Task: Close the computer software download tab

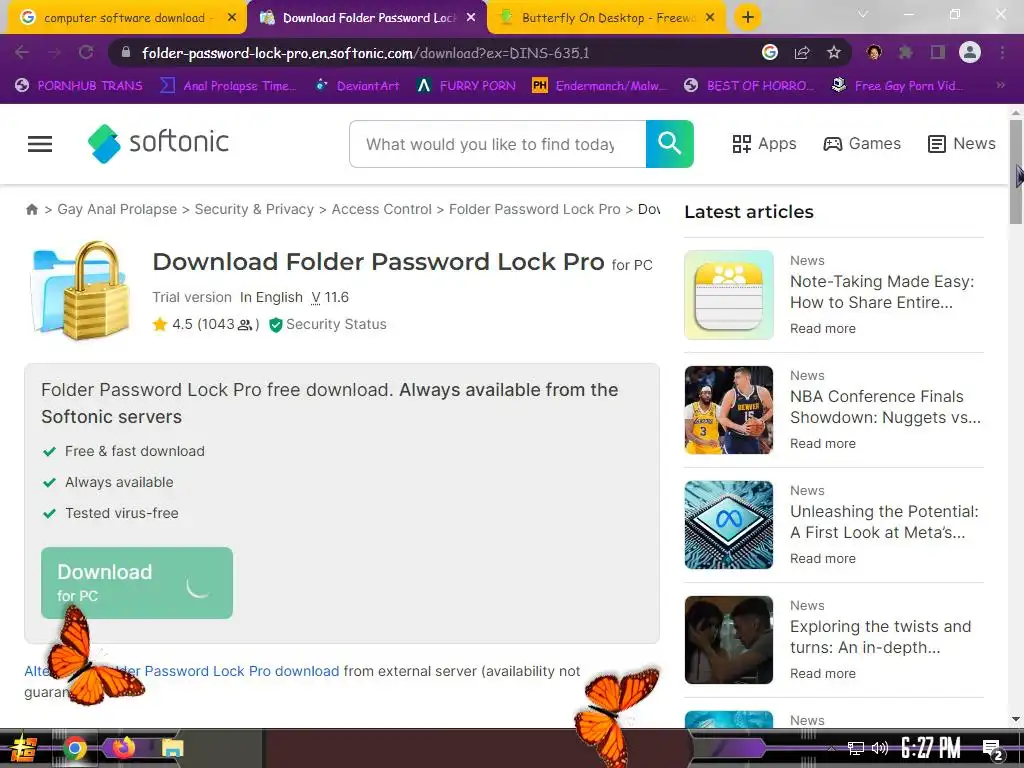Action: tap(232, 18)
